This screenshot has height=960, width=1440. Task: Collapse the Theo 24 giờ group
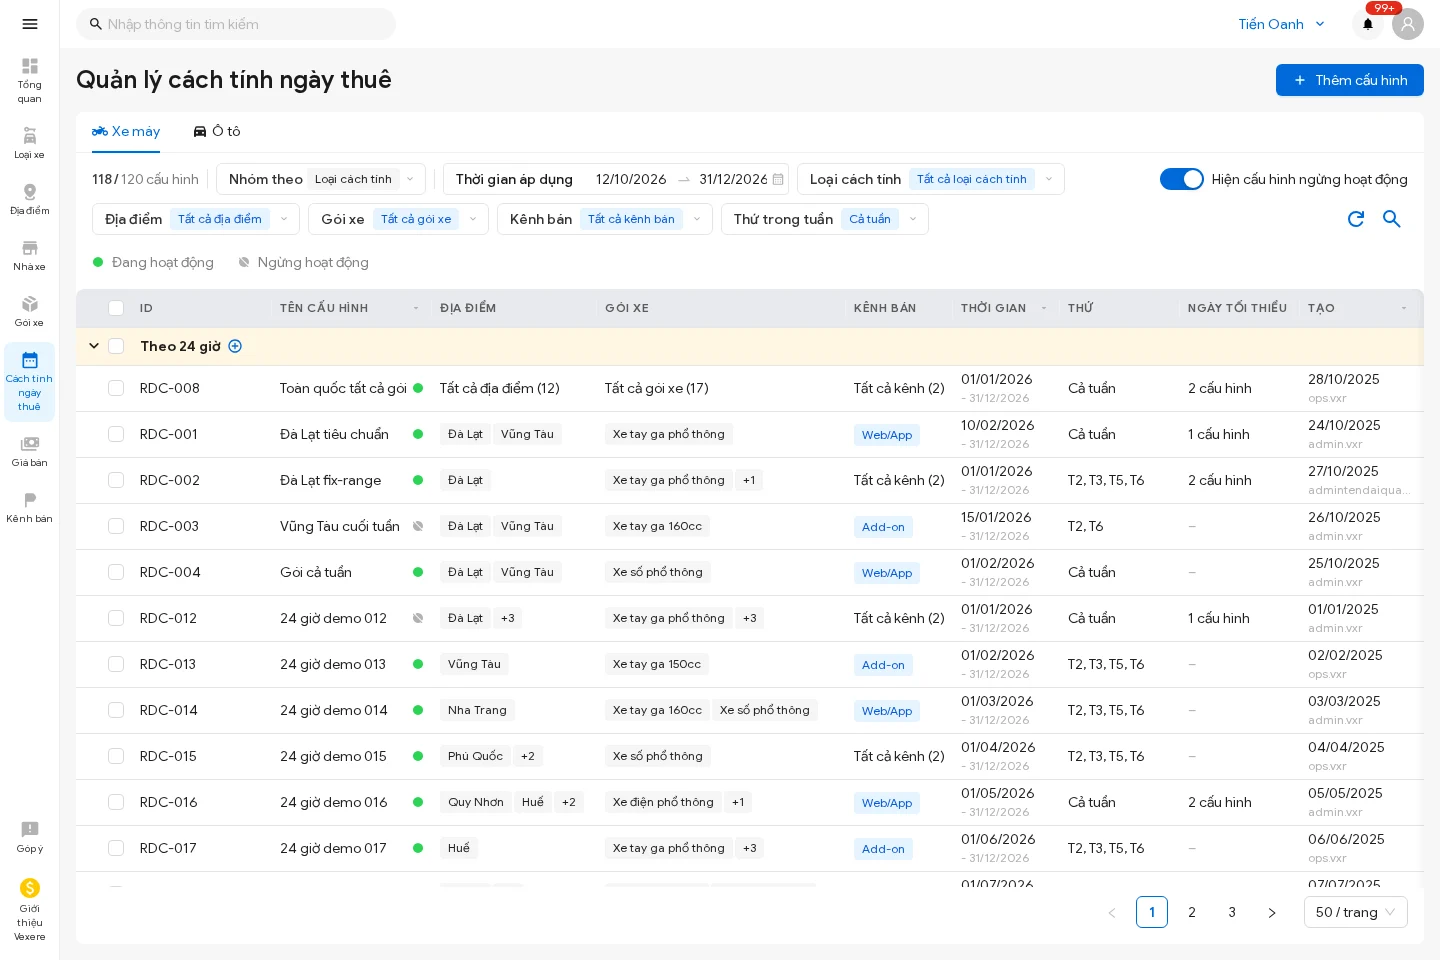coord(94,346)
